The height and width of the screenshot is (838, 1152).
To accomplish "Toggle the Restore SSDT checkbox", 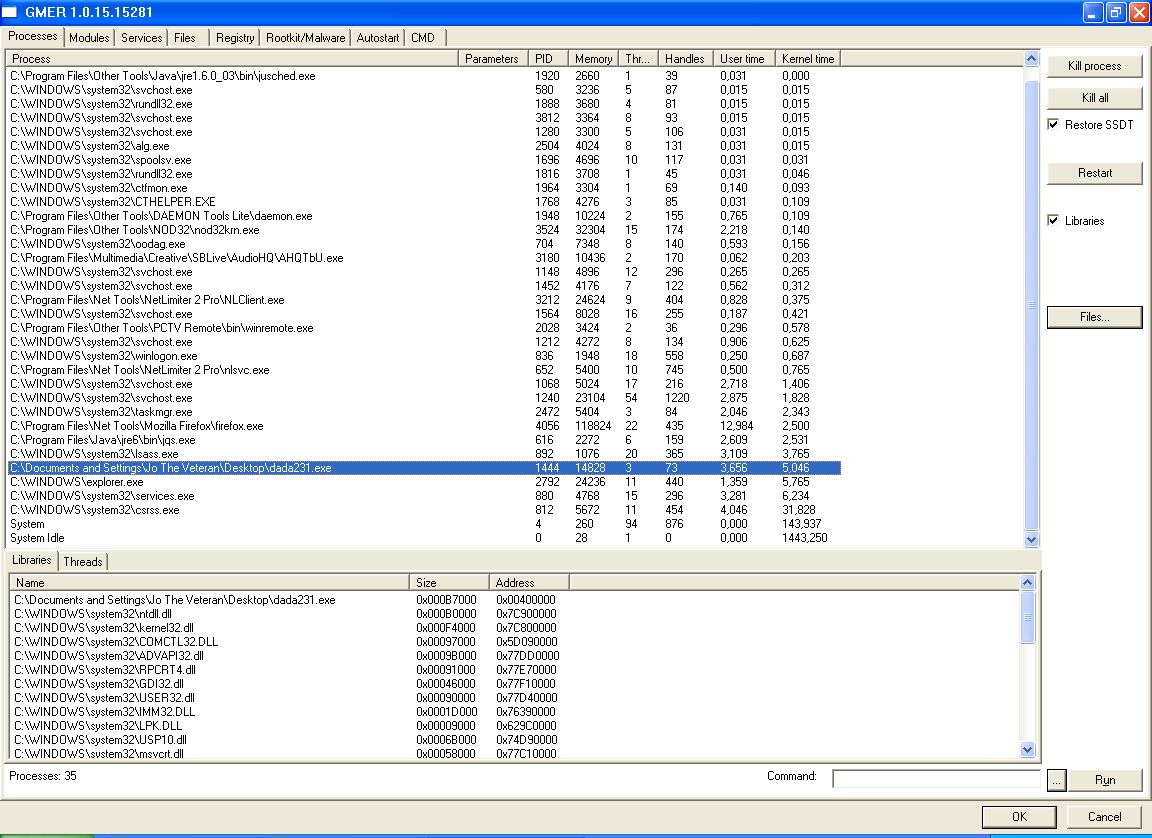I will 1053,124.
